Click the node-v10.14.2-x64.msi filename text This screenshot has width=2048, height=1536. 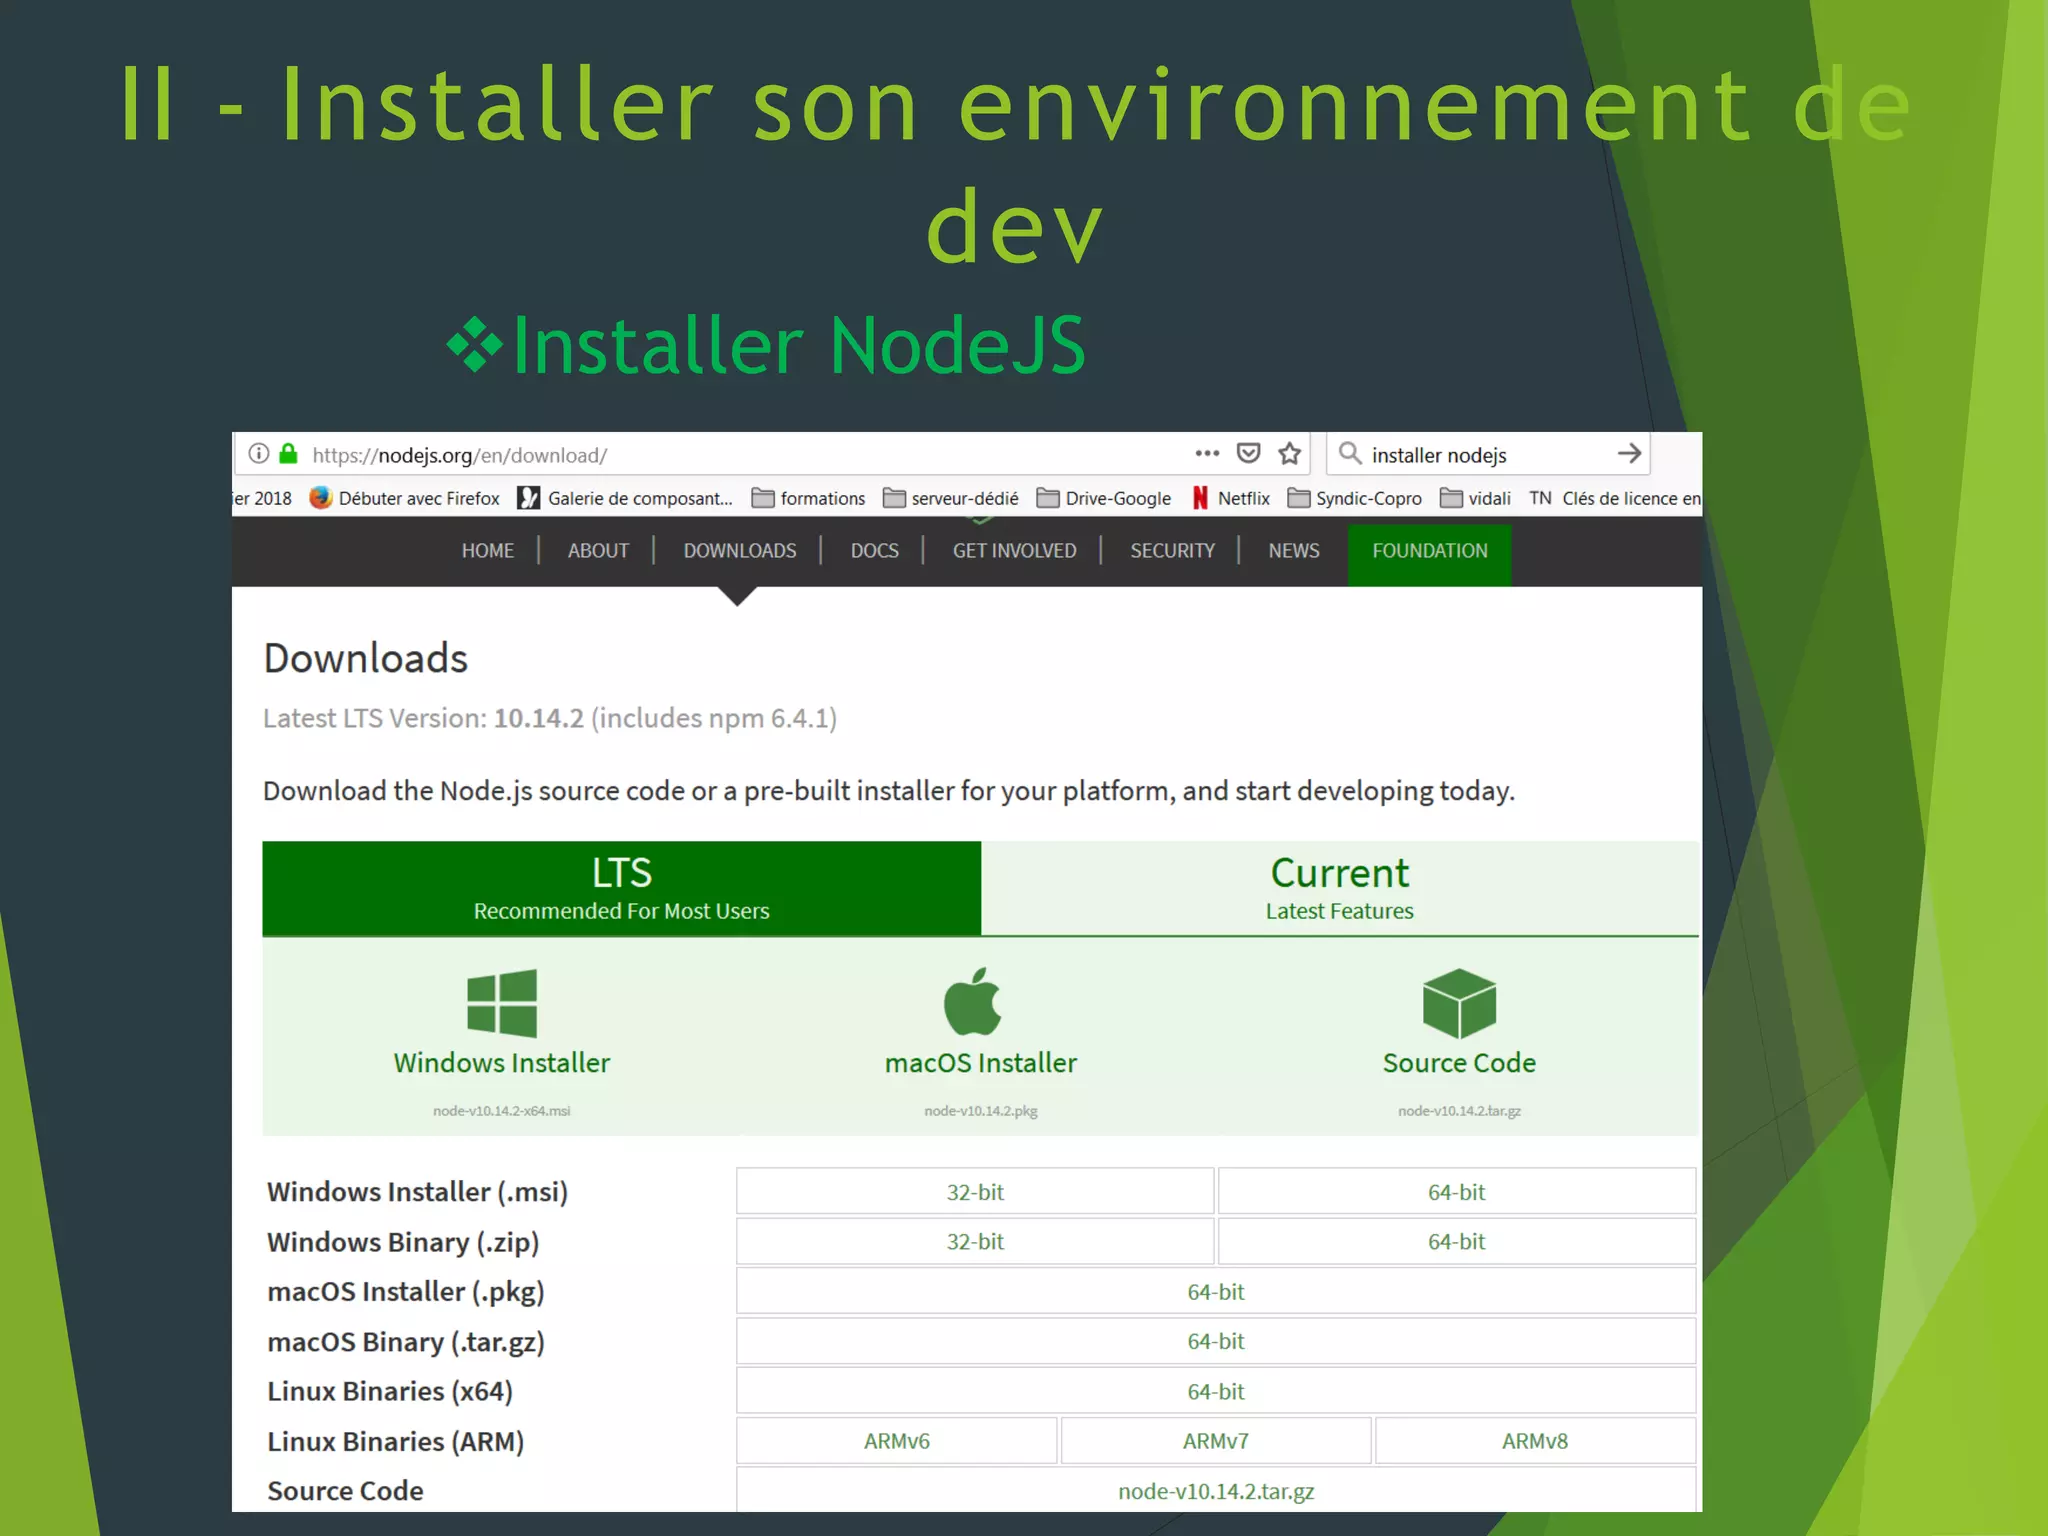tap(502, 1111)
